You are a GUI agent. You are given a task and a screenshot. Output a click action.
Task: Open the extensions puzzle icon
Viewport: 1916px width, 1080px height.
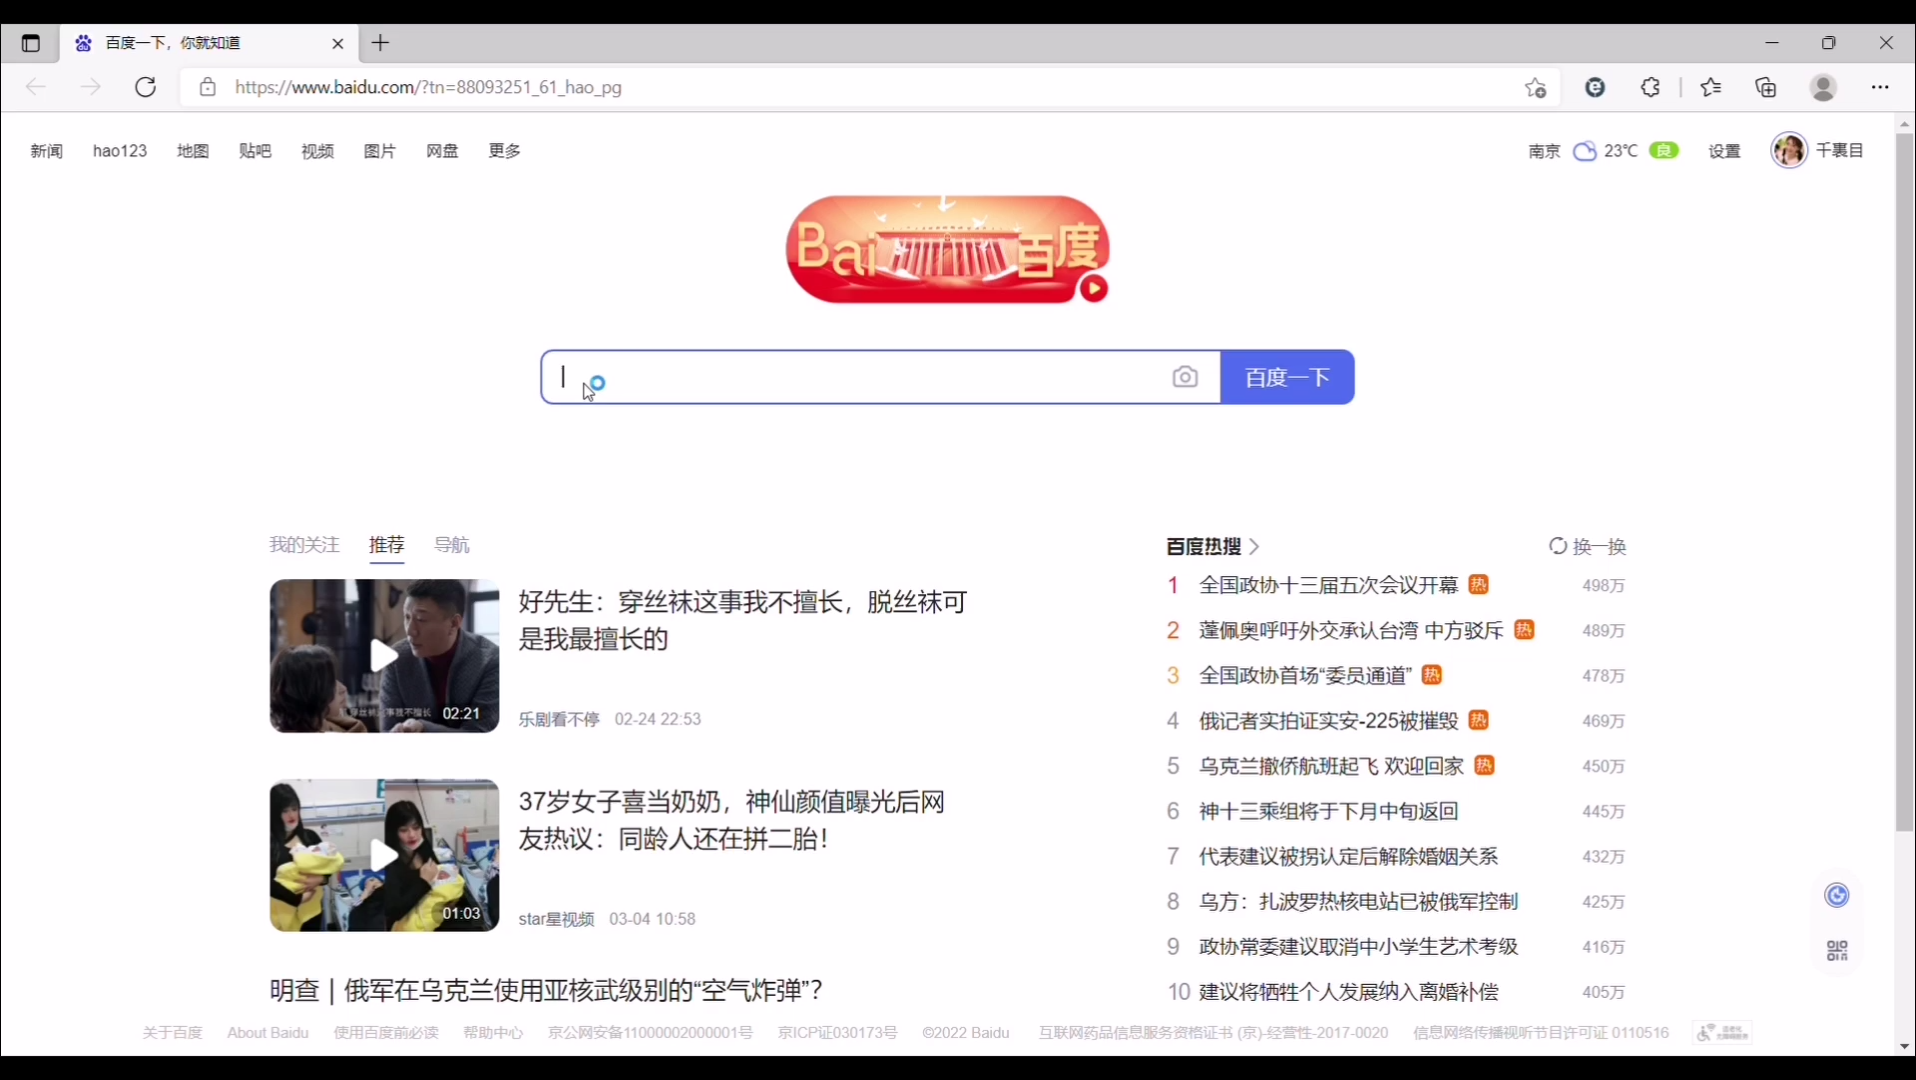pos(1651,87)
